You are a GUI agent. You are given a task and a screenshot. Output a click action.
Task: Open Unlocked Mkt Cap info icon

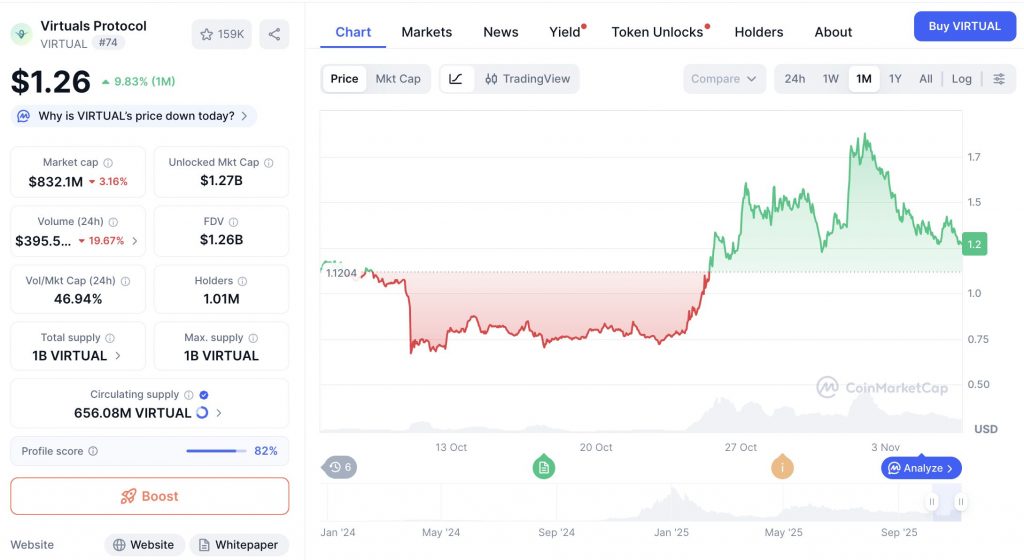coord(268,163)
